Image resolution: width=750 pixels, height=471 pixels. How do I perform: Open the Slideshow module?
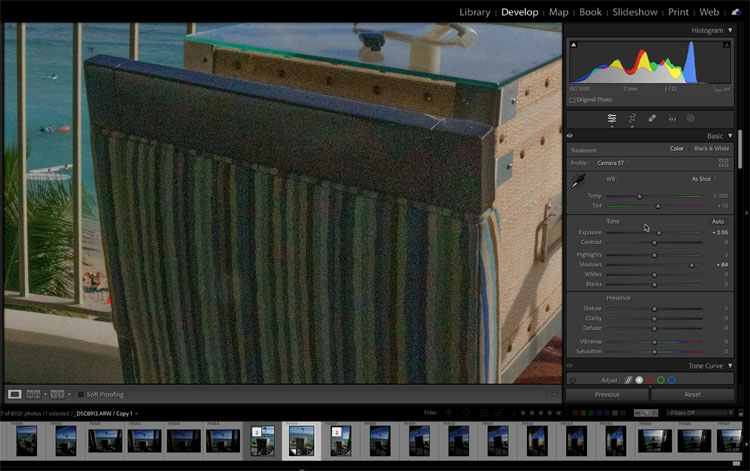634,12
